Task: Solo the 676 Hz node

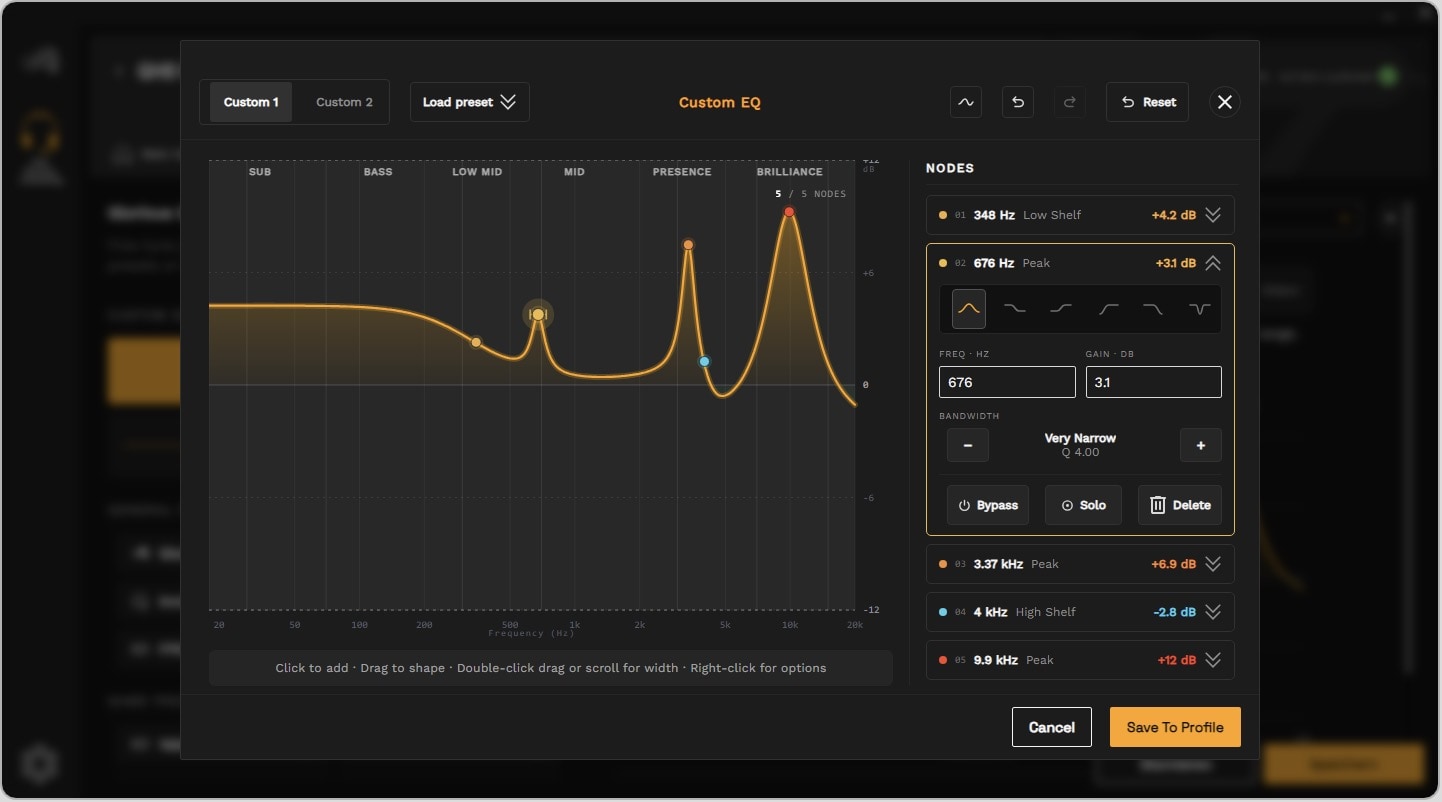Action: coord(1083,505)
